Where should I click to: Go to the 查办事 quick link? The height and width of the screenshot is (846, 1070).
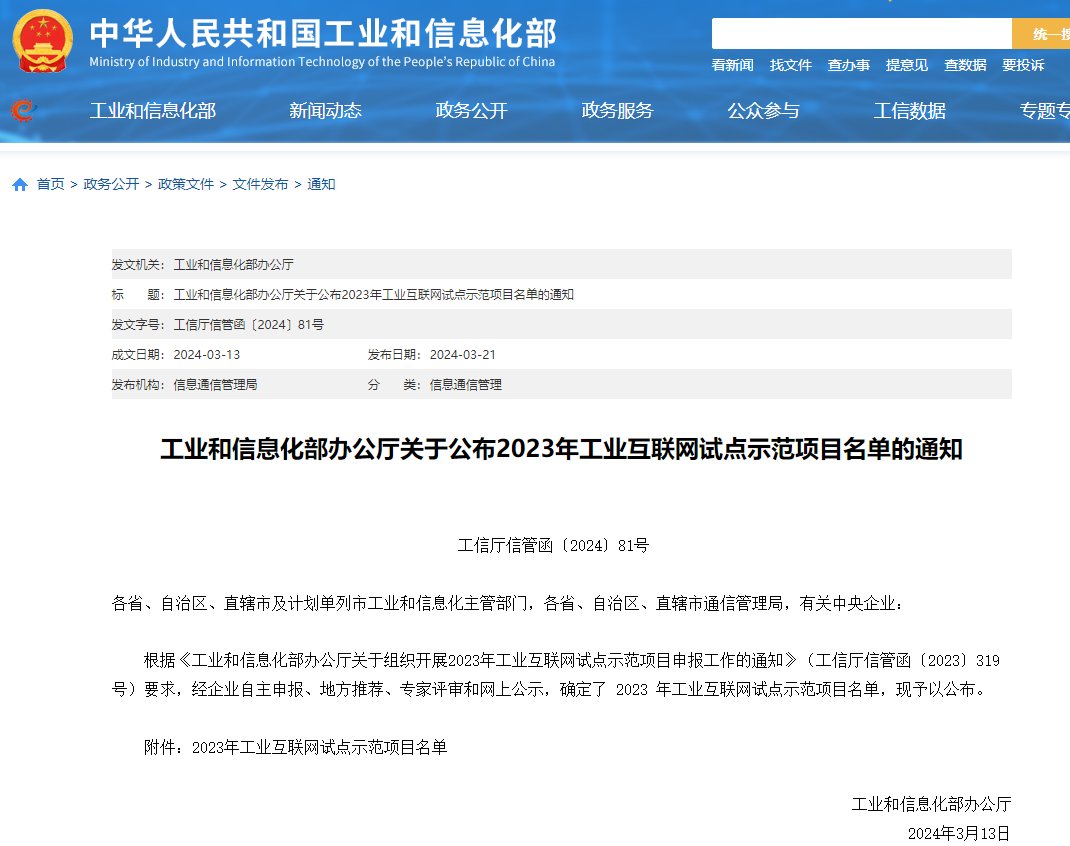pos(848,65)
